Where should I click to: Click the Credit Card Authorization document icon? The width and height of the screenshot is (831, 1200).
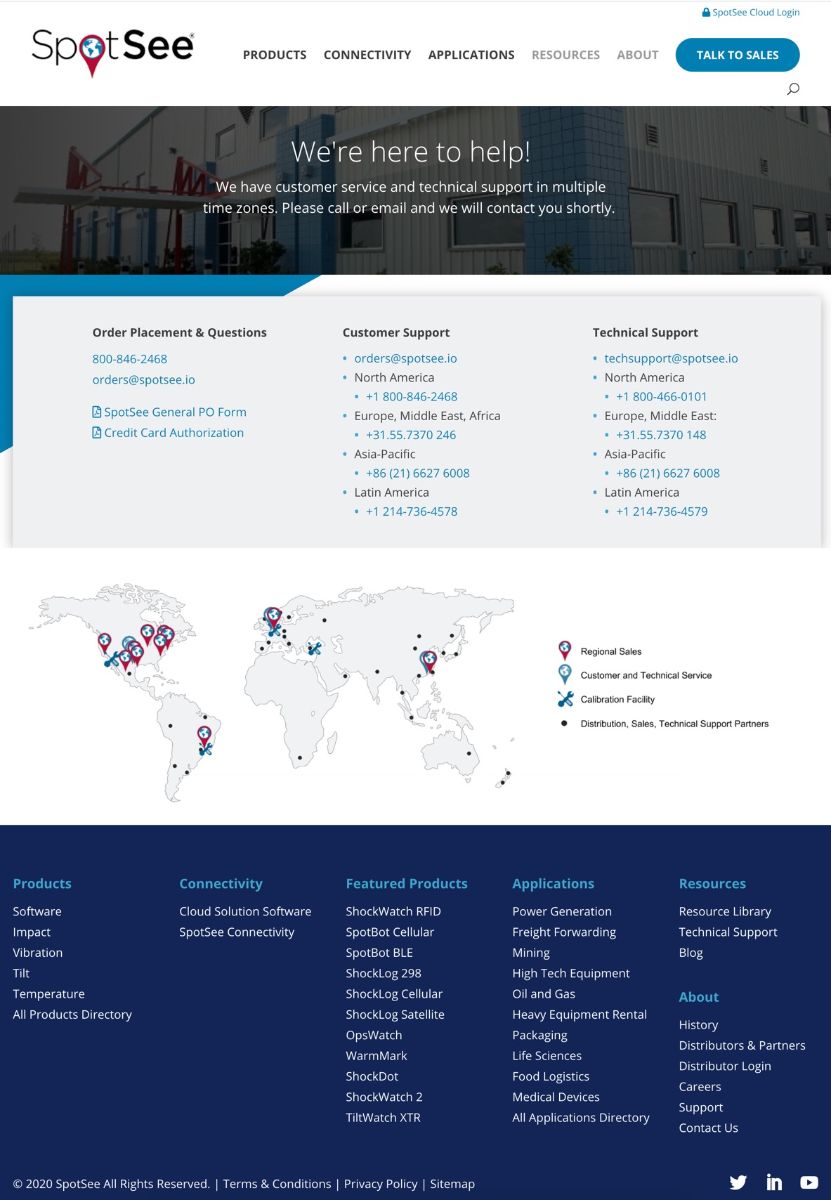pos(95,432)
